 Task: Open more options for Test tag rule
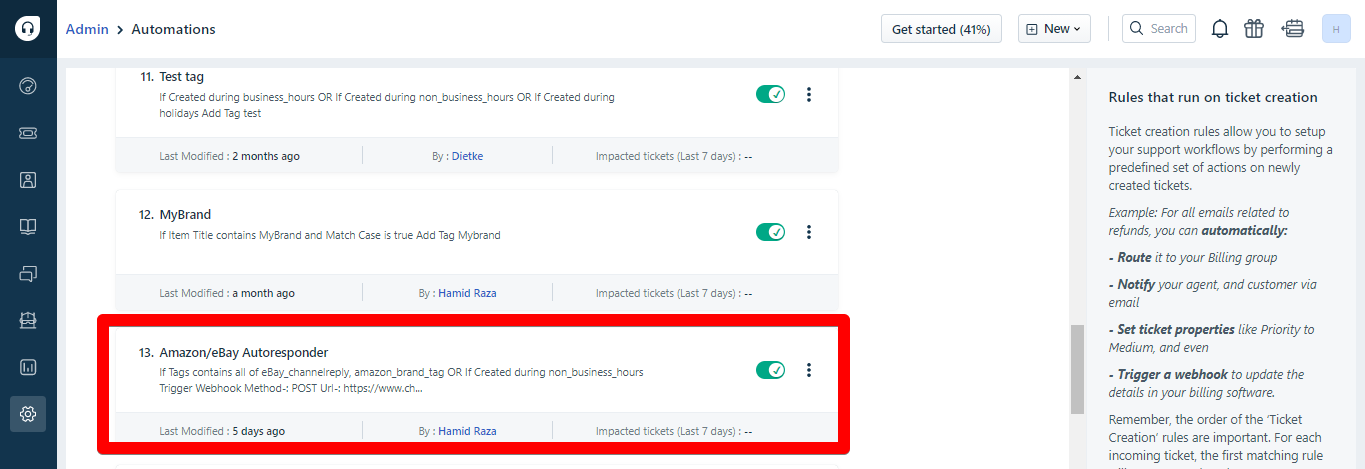click(x=809, y=94)
